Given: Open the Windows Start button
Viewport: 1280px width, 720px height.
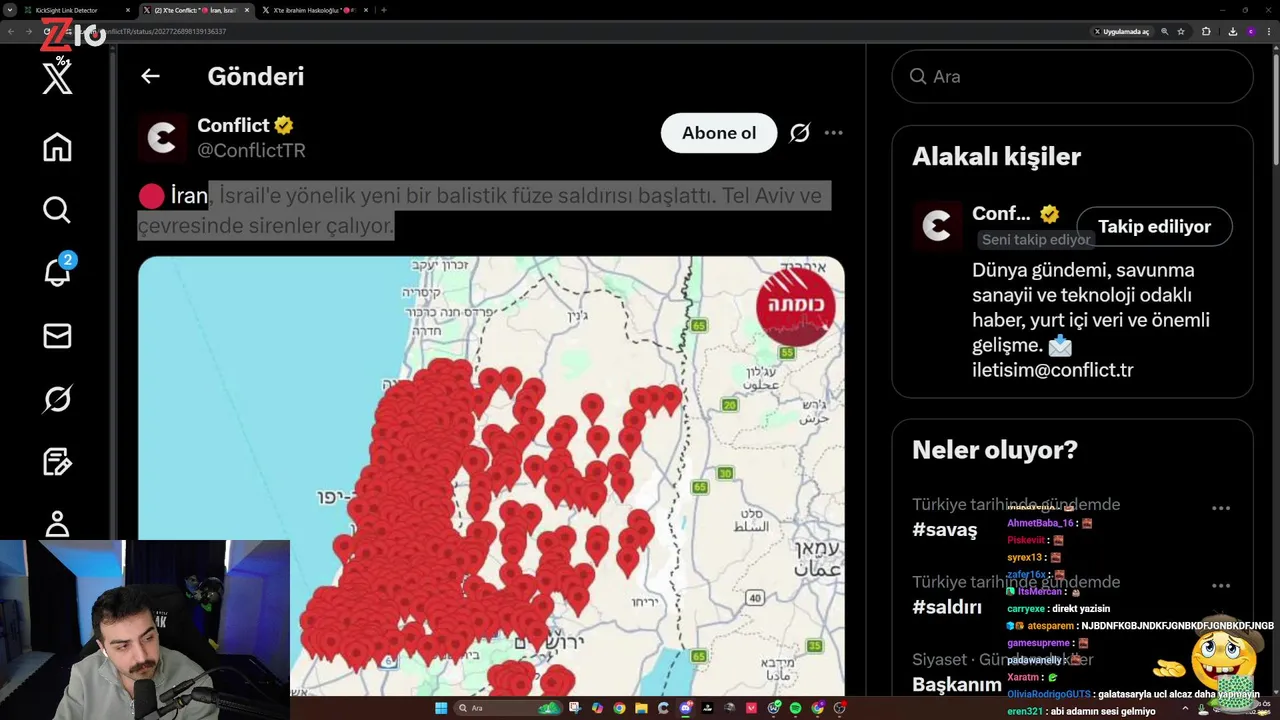Looking at the screenshot, I should click(x=441, y=708).
